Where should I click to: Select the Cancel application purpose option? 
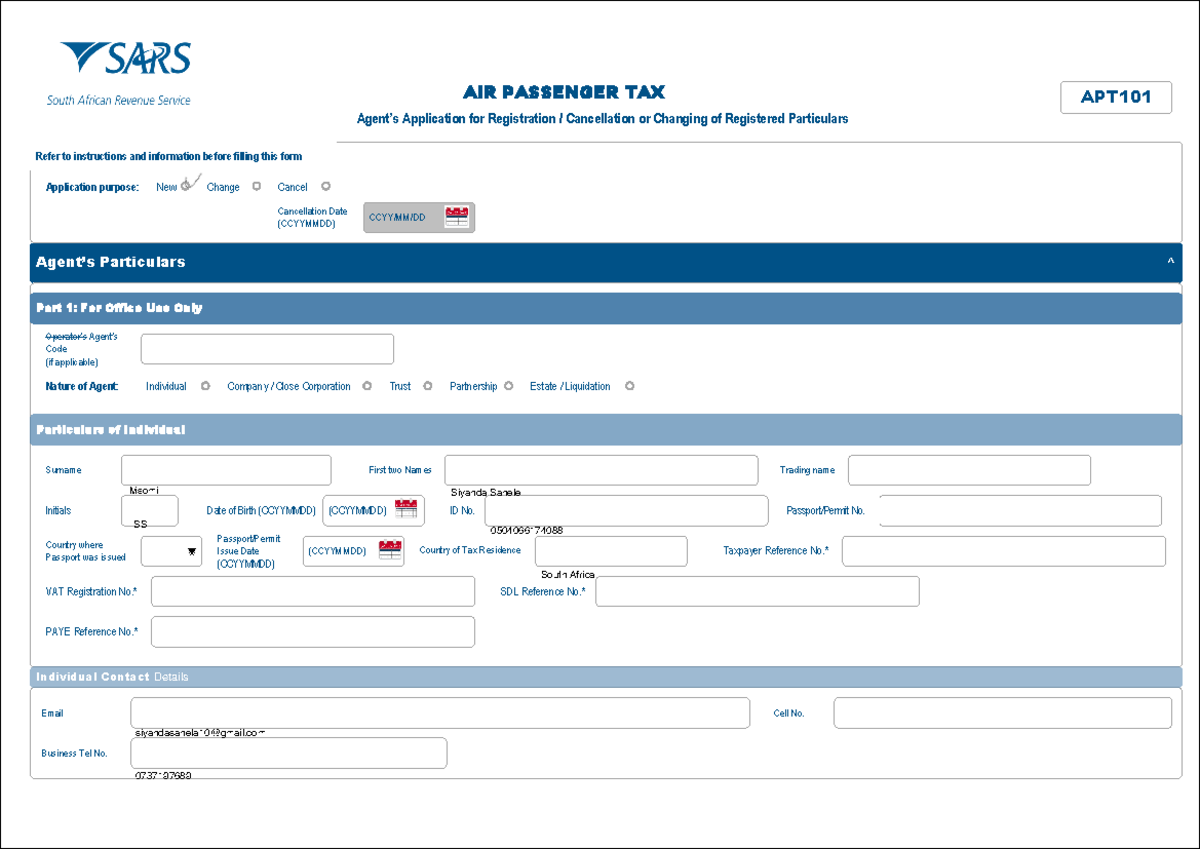tap(326, 186)
